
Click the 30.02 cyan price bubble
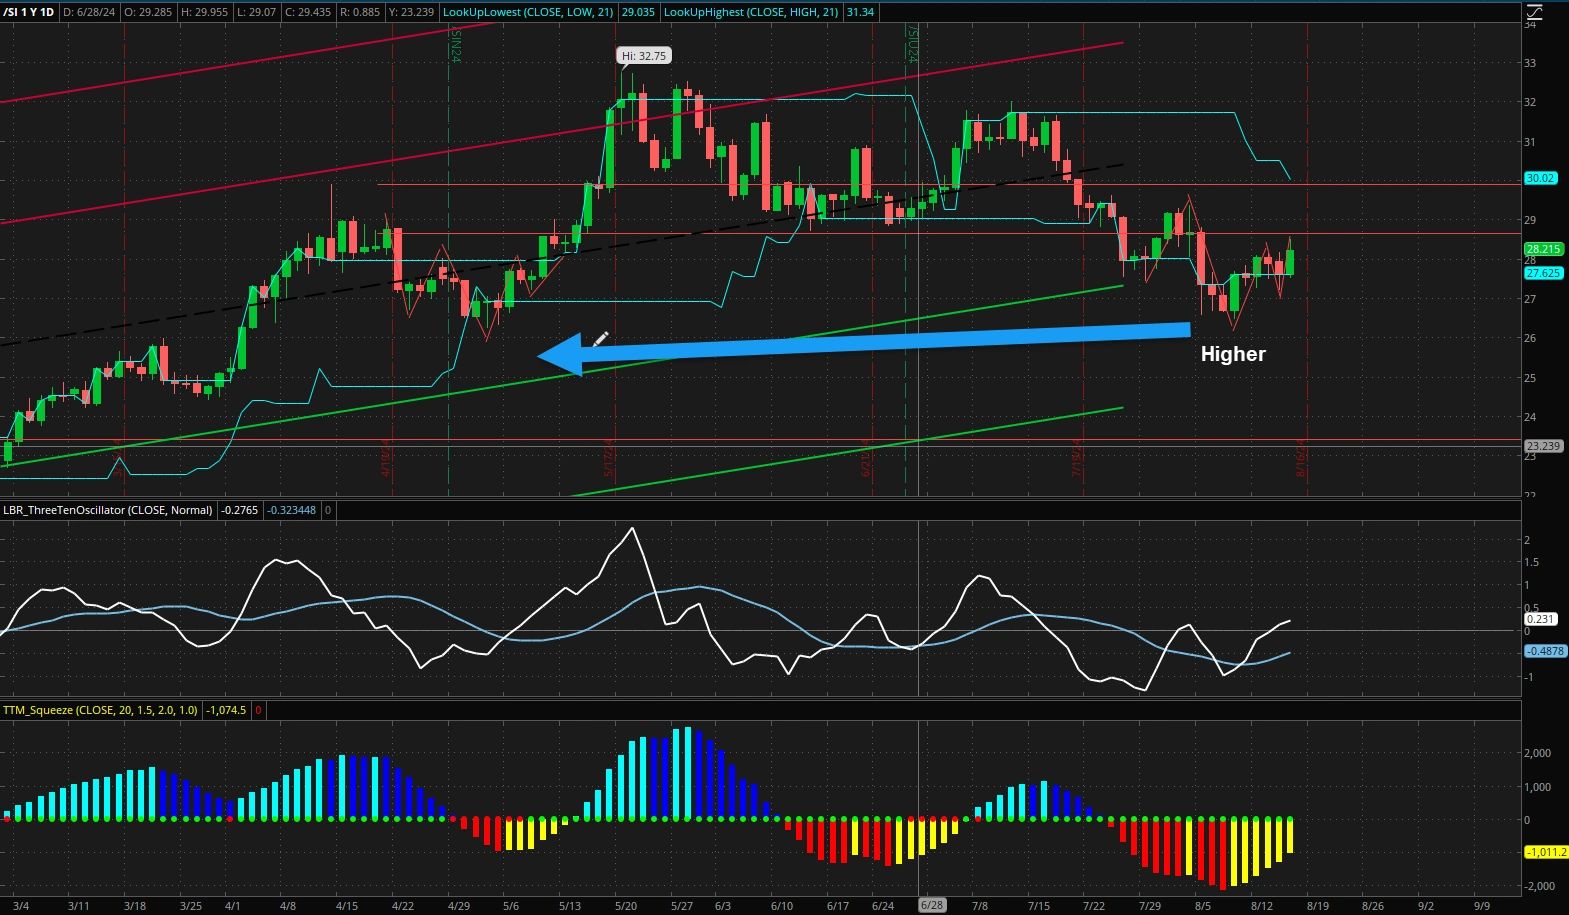[1540, 178]
